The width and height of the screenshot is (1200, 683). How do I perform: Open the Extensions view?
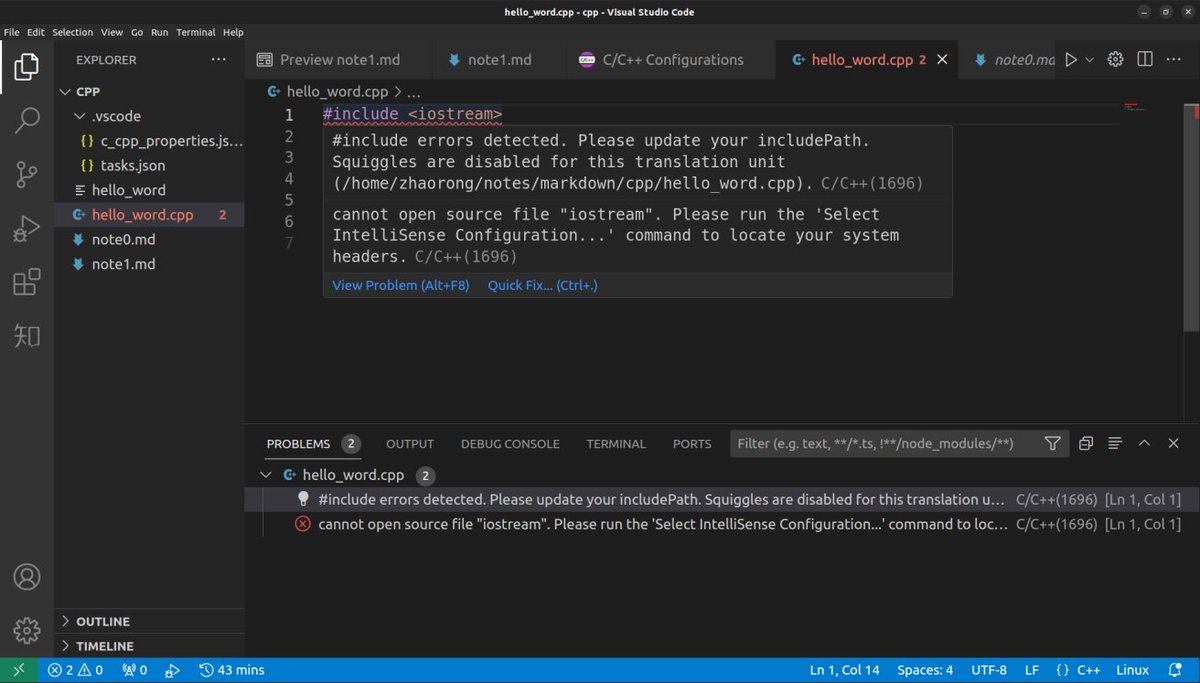[27, 283]
